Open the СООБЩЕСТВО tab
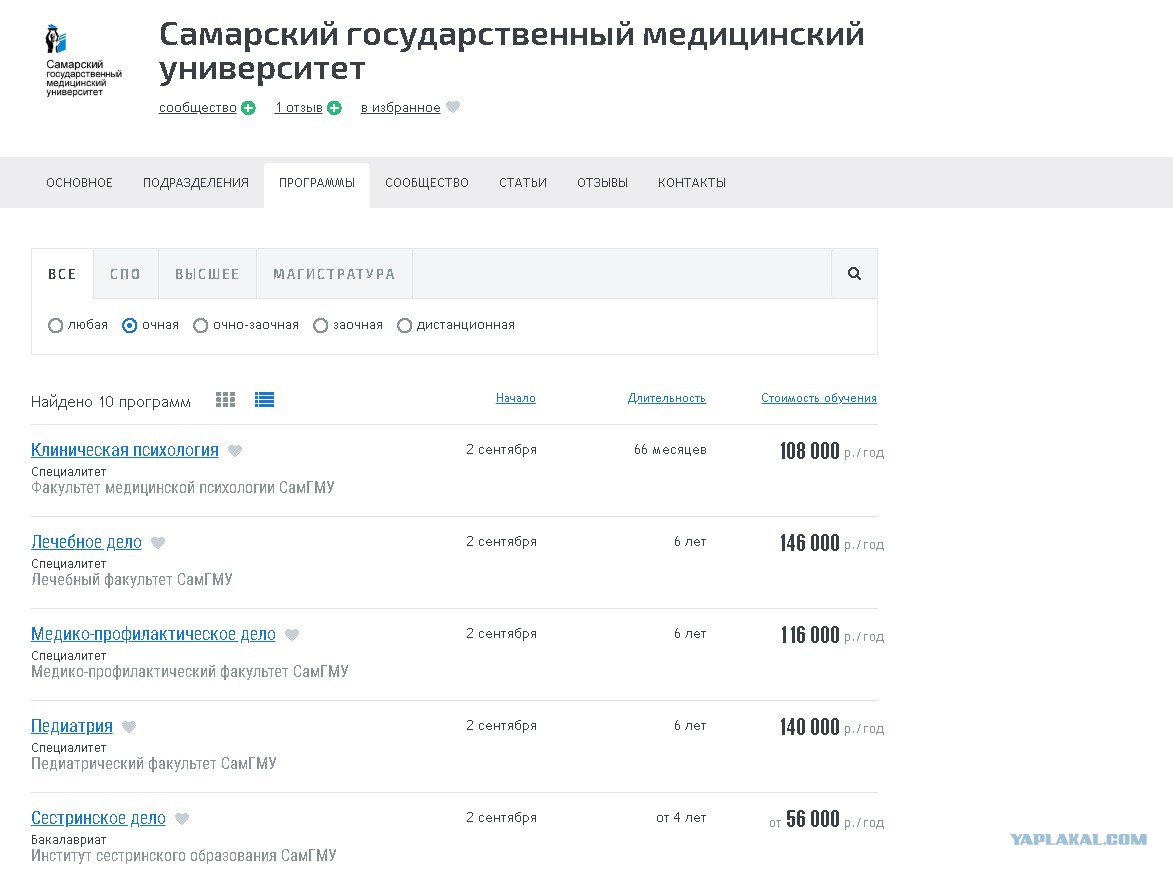The height and width of the screenshot is (869, 1173). coord(427,182)
